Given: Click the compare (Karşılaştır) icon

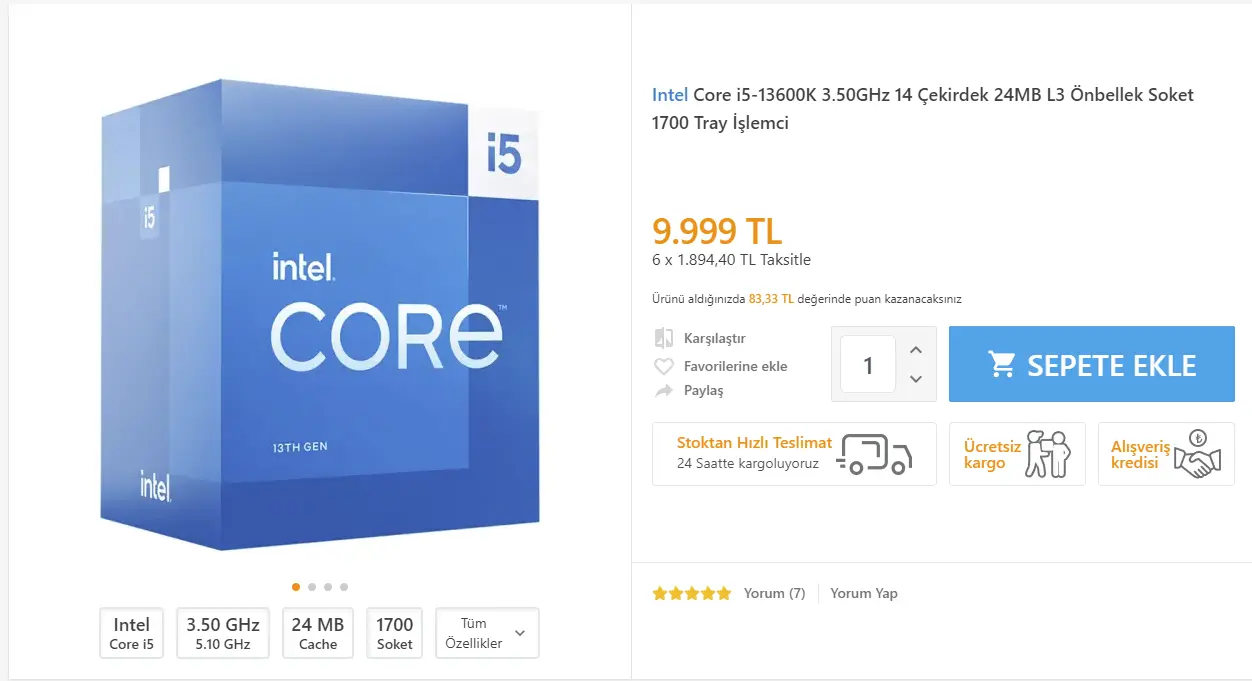Looking at the screenshot, I should pyautogui.click(x=664, y=338).
